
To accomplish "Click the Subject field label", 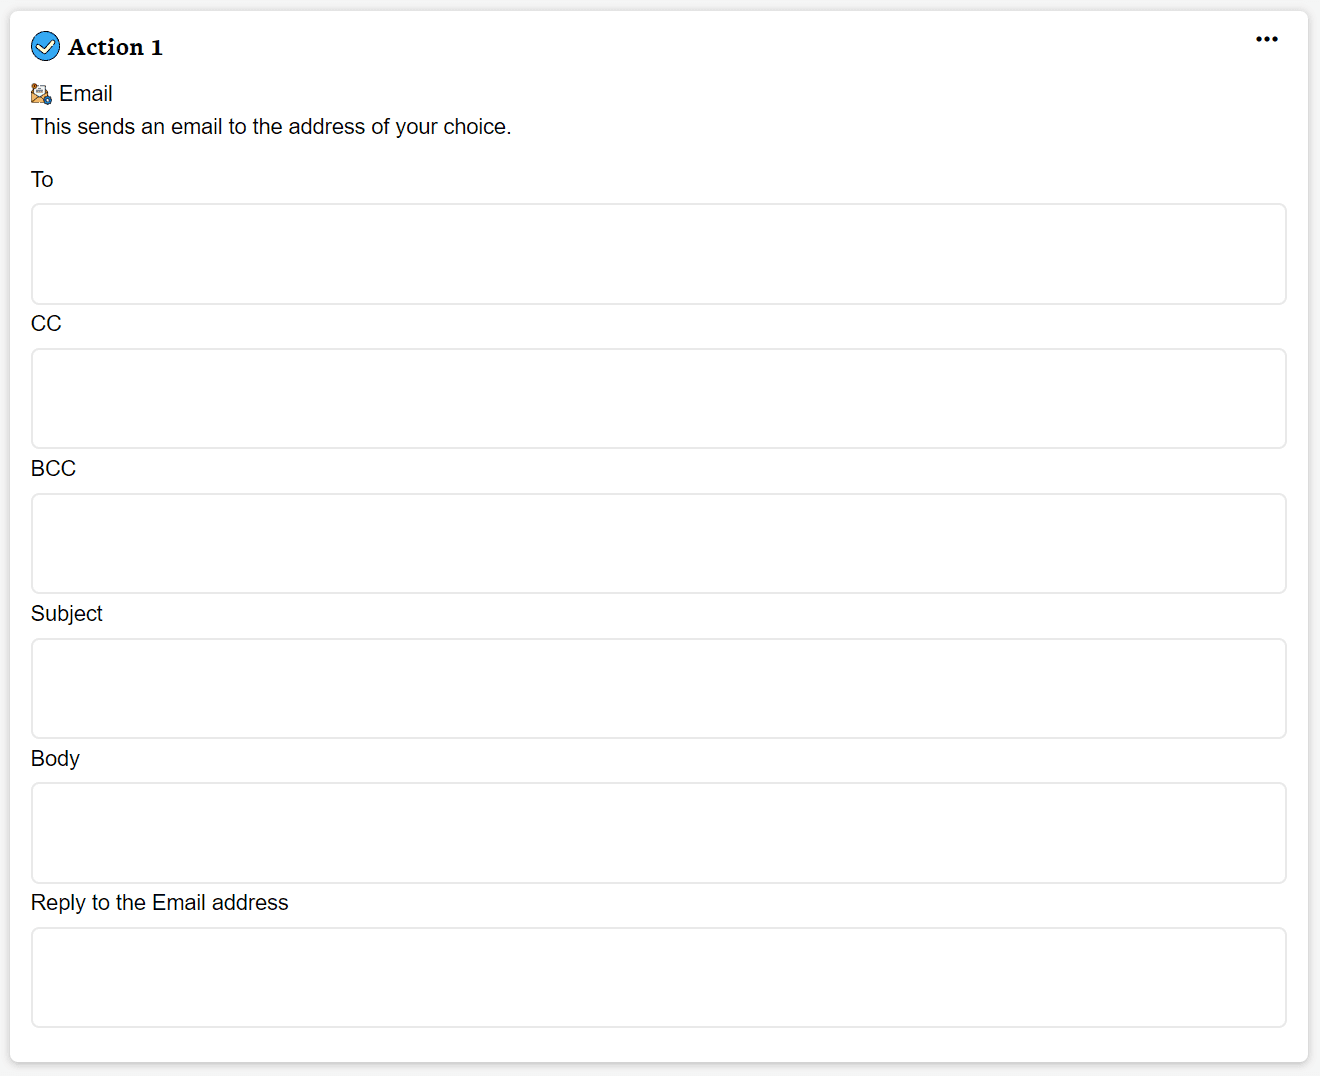I will (x=67, y=614).
